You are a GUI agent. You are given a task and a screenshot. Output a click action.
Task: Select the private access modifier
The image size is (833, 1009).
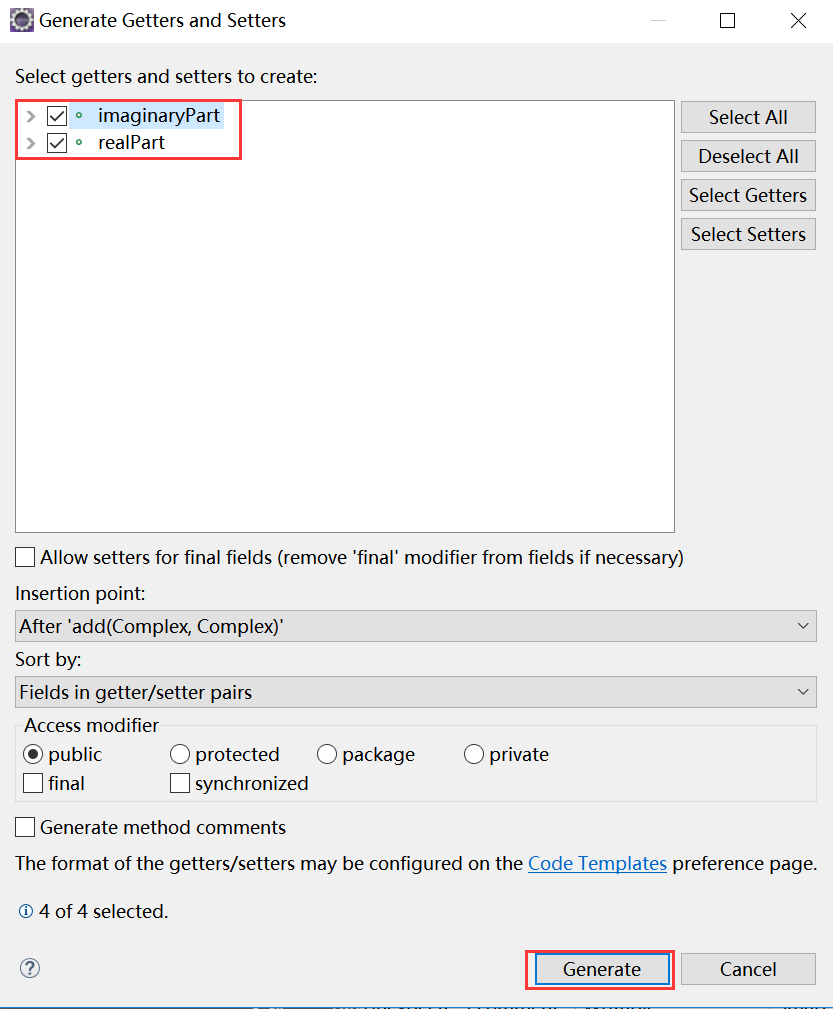[x=473, y=754]
